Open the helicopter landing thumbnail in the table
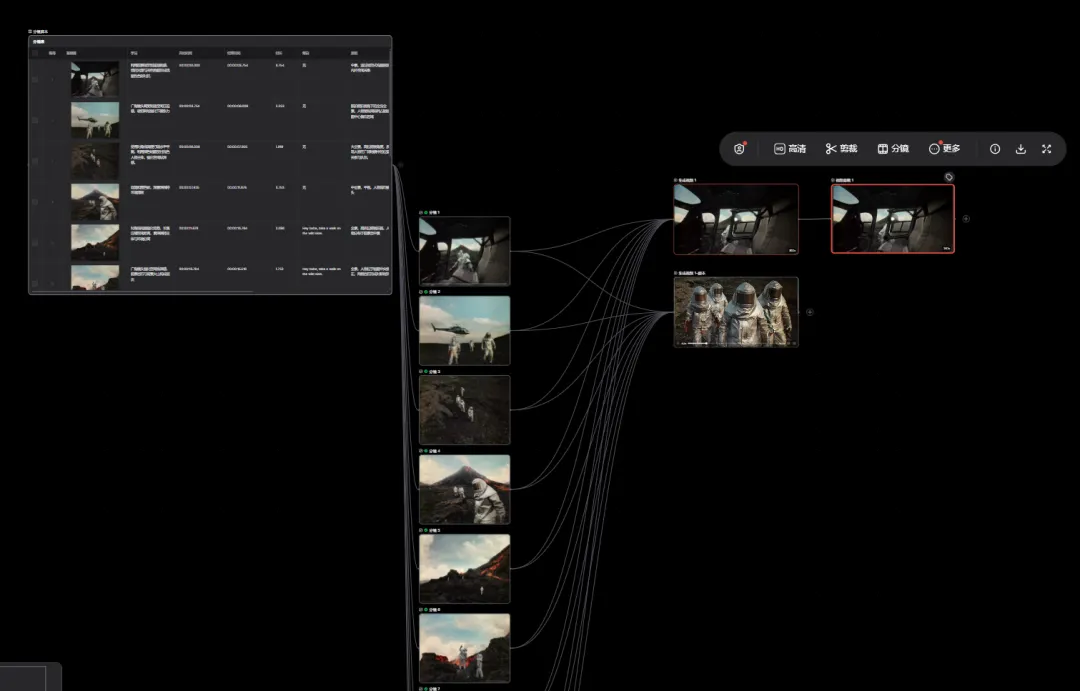This screenshot has height=691, width=1080. pyautogui.click(x=95, y=120)
